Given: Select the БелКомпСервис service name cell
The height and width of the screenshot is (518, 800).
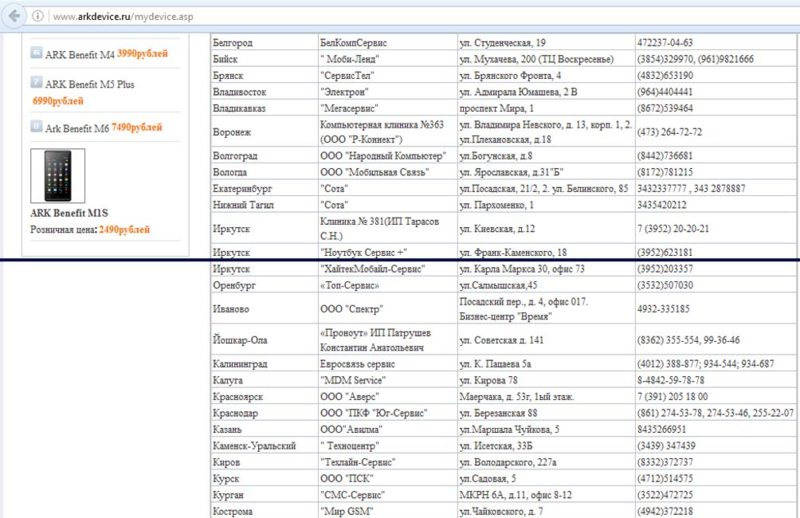Looking at the screenshot, I should (388, 42).
